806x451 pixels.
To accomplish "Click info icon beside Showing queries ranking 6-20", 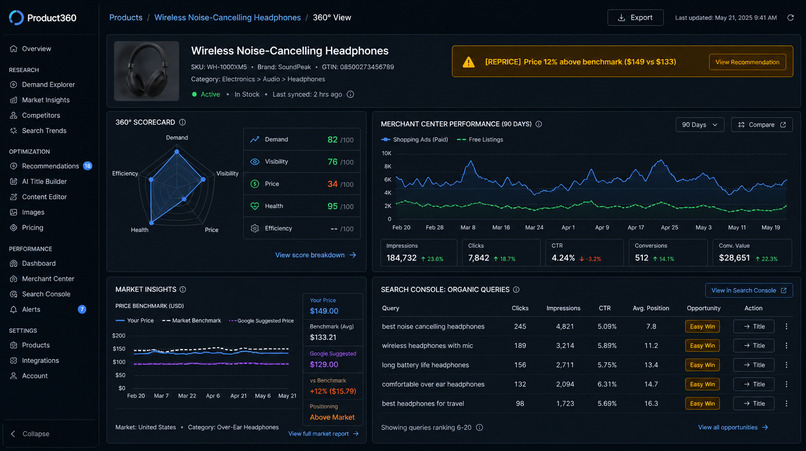I will click(479, 427).
